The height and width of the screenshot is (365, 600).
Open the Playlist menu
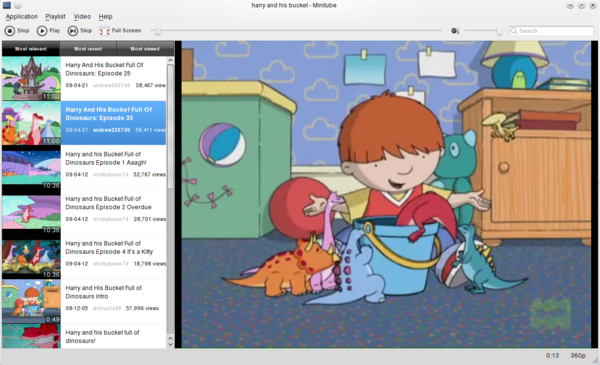pos(55,16)
